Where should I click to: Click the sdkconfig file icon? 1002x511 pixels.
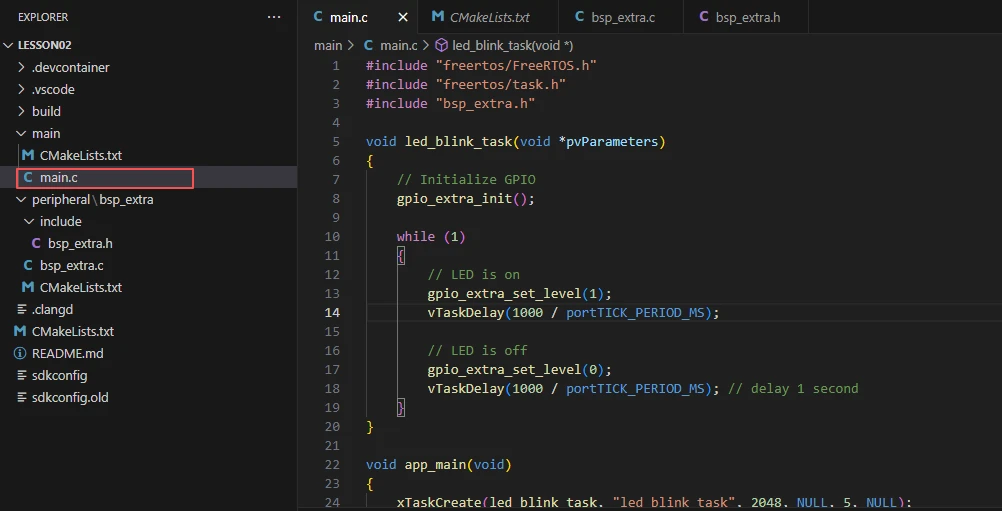click(20, 375)
